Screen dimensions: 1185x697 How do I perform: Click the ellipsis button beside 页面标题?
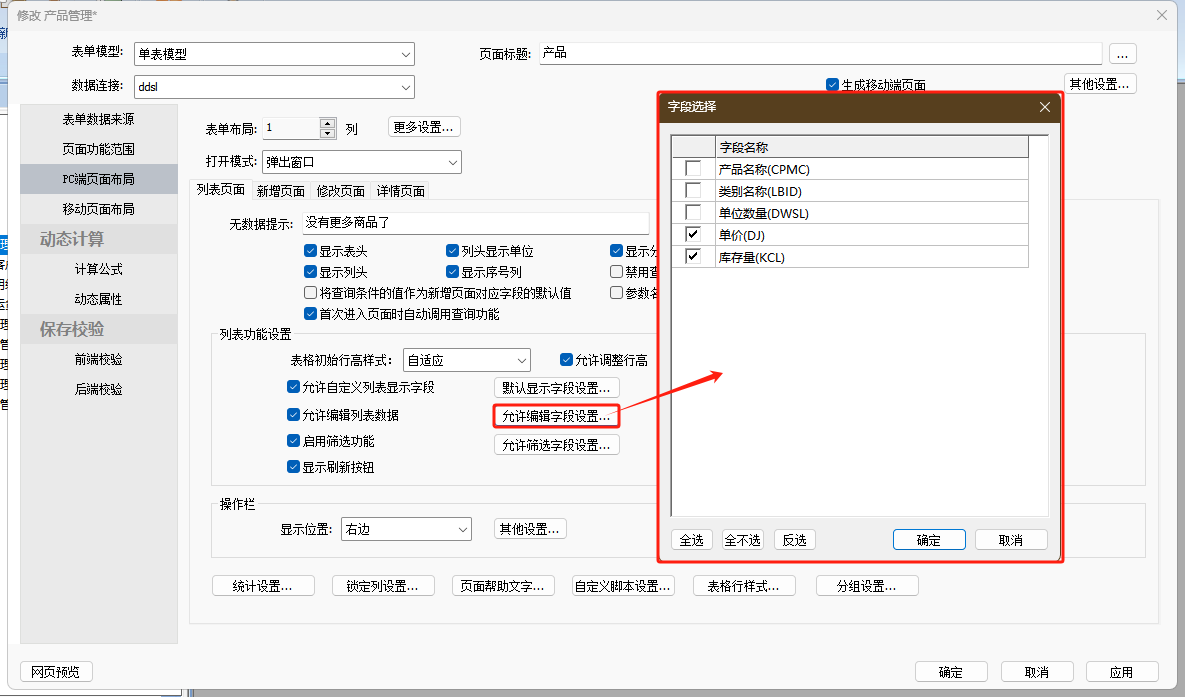(x=1122, y=54)
